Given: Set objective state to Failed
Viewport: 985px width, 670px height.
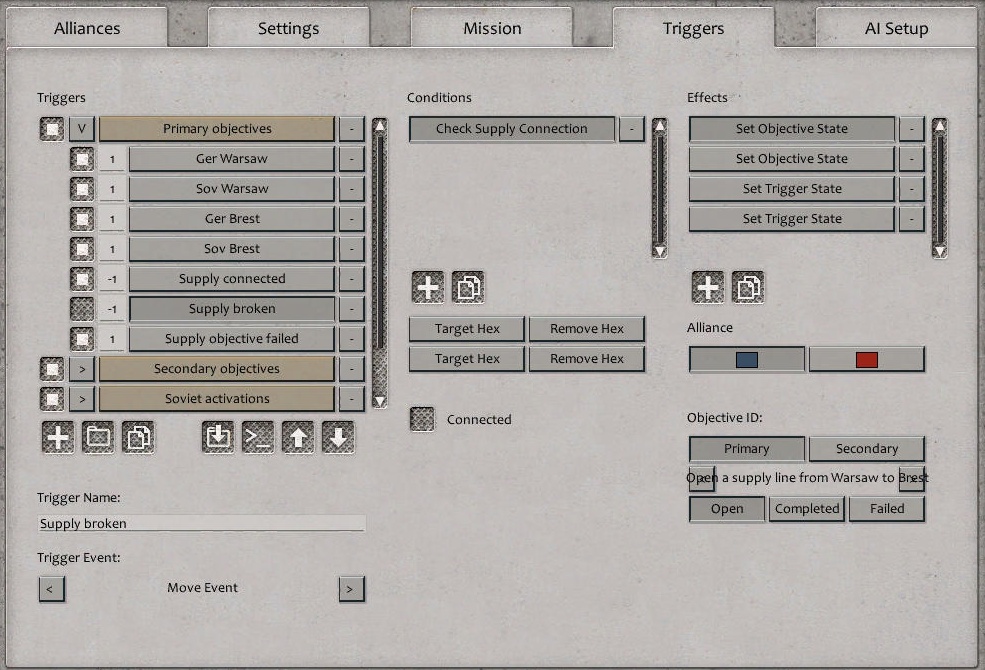Looking at the screenshot, I should 887,509.
